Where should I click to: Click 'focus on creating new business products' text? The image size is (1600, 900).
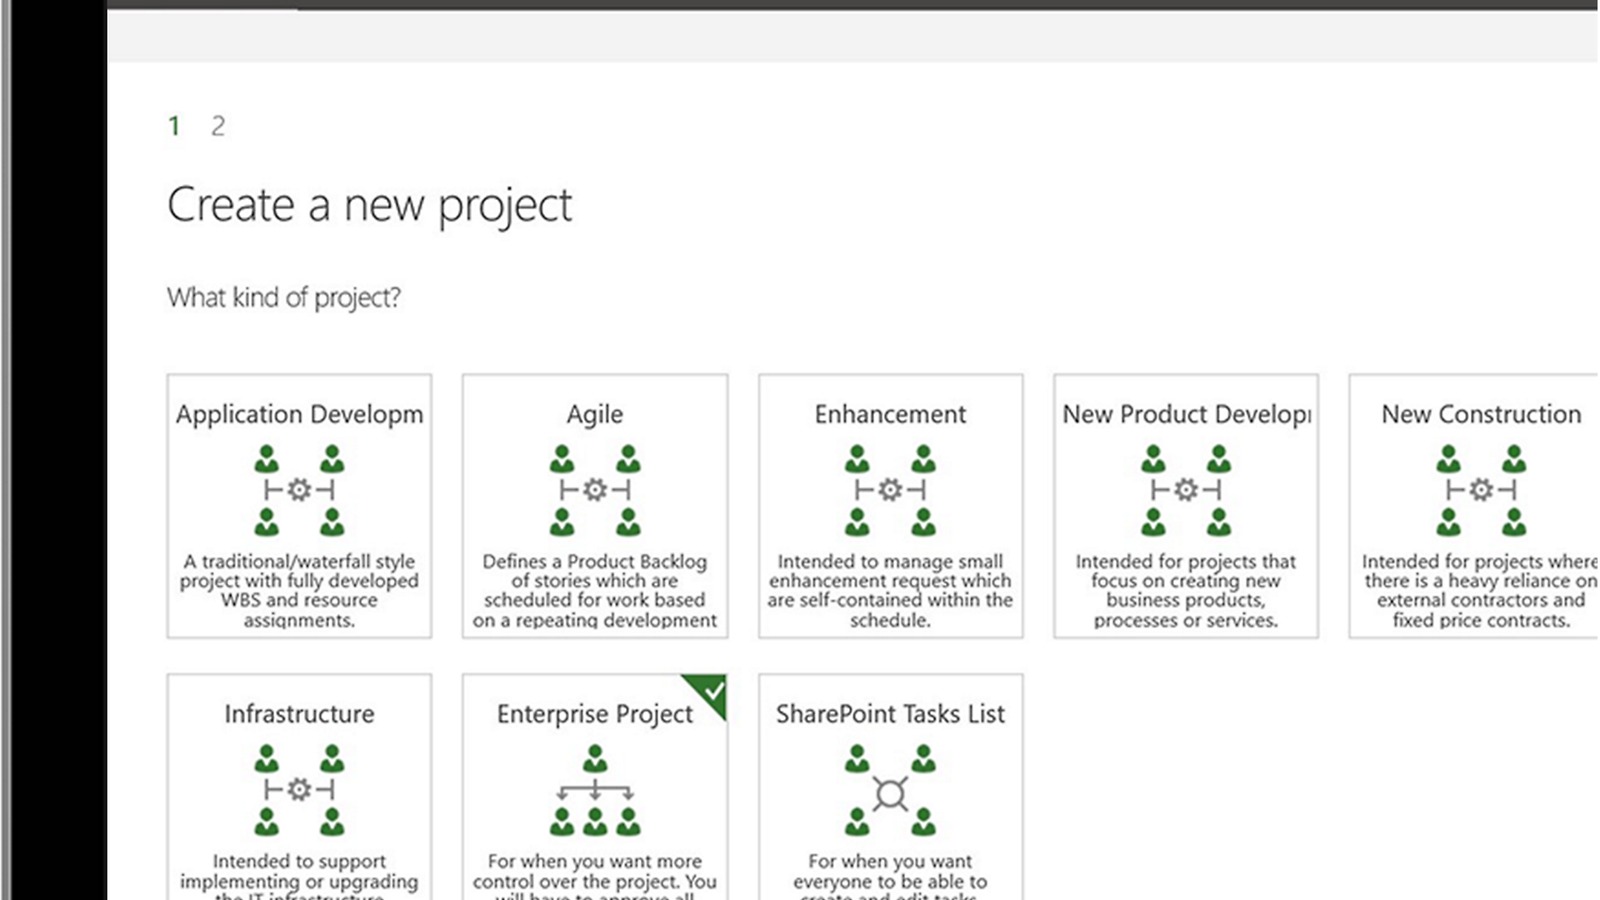click(x=1186, y=591)
